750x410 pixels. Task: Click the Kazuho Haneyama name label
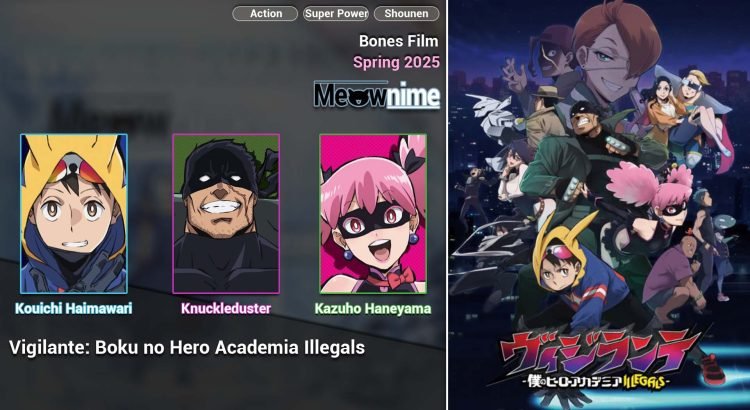[x=373, y=309]
